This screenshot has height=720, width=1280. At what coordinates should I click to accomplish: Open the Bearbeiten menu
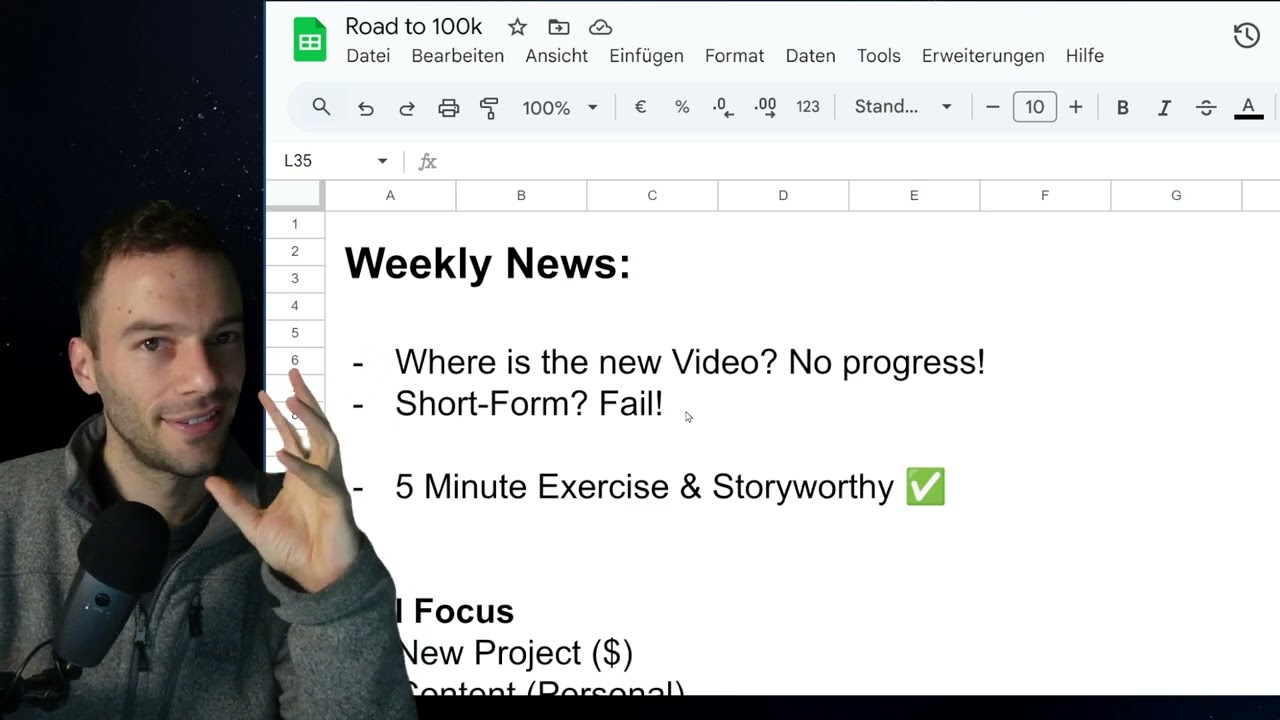[x=457, y=56]
